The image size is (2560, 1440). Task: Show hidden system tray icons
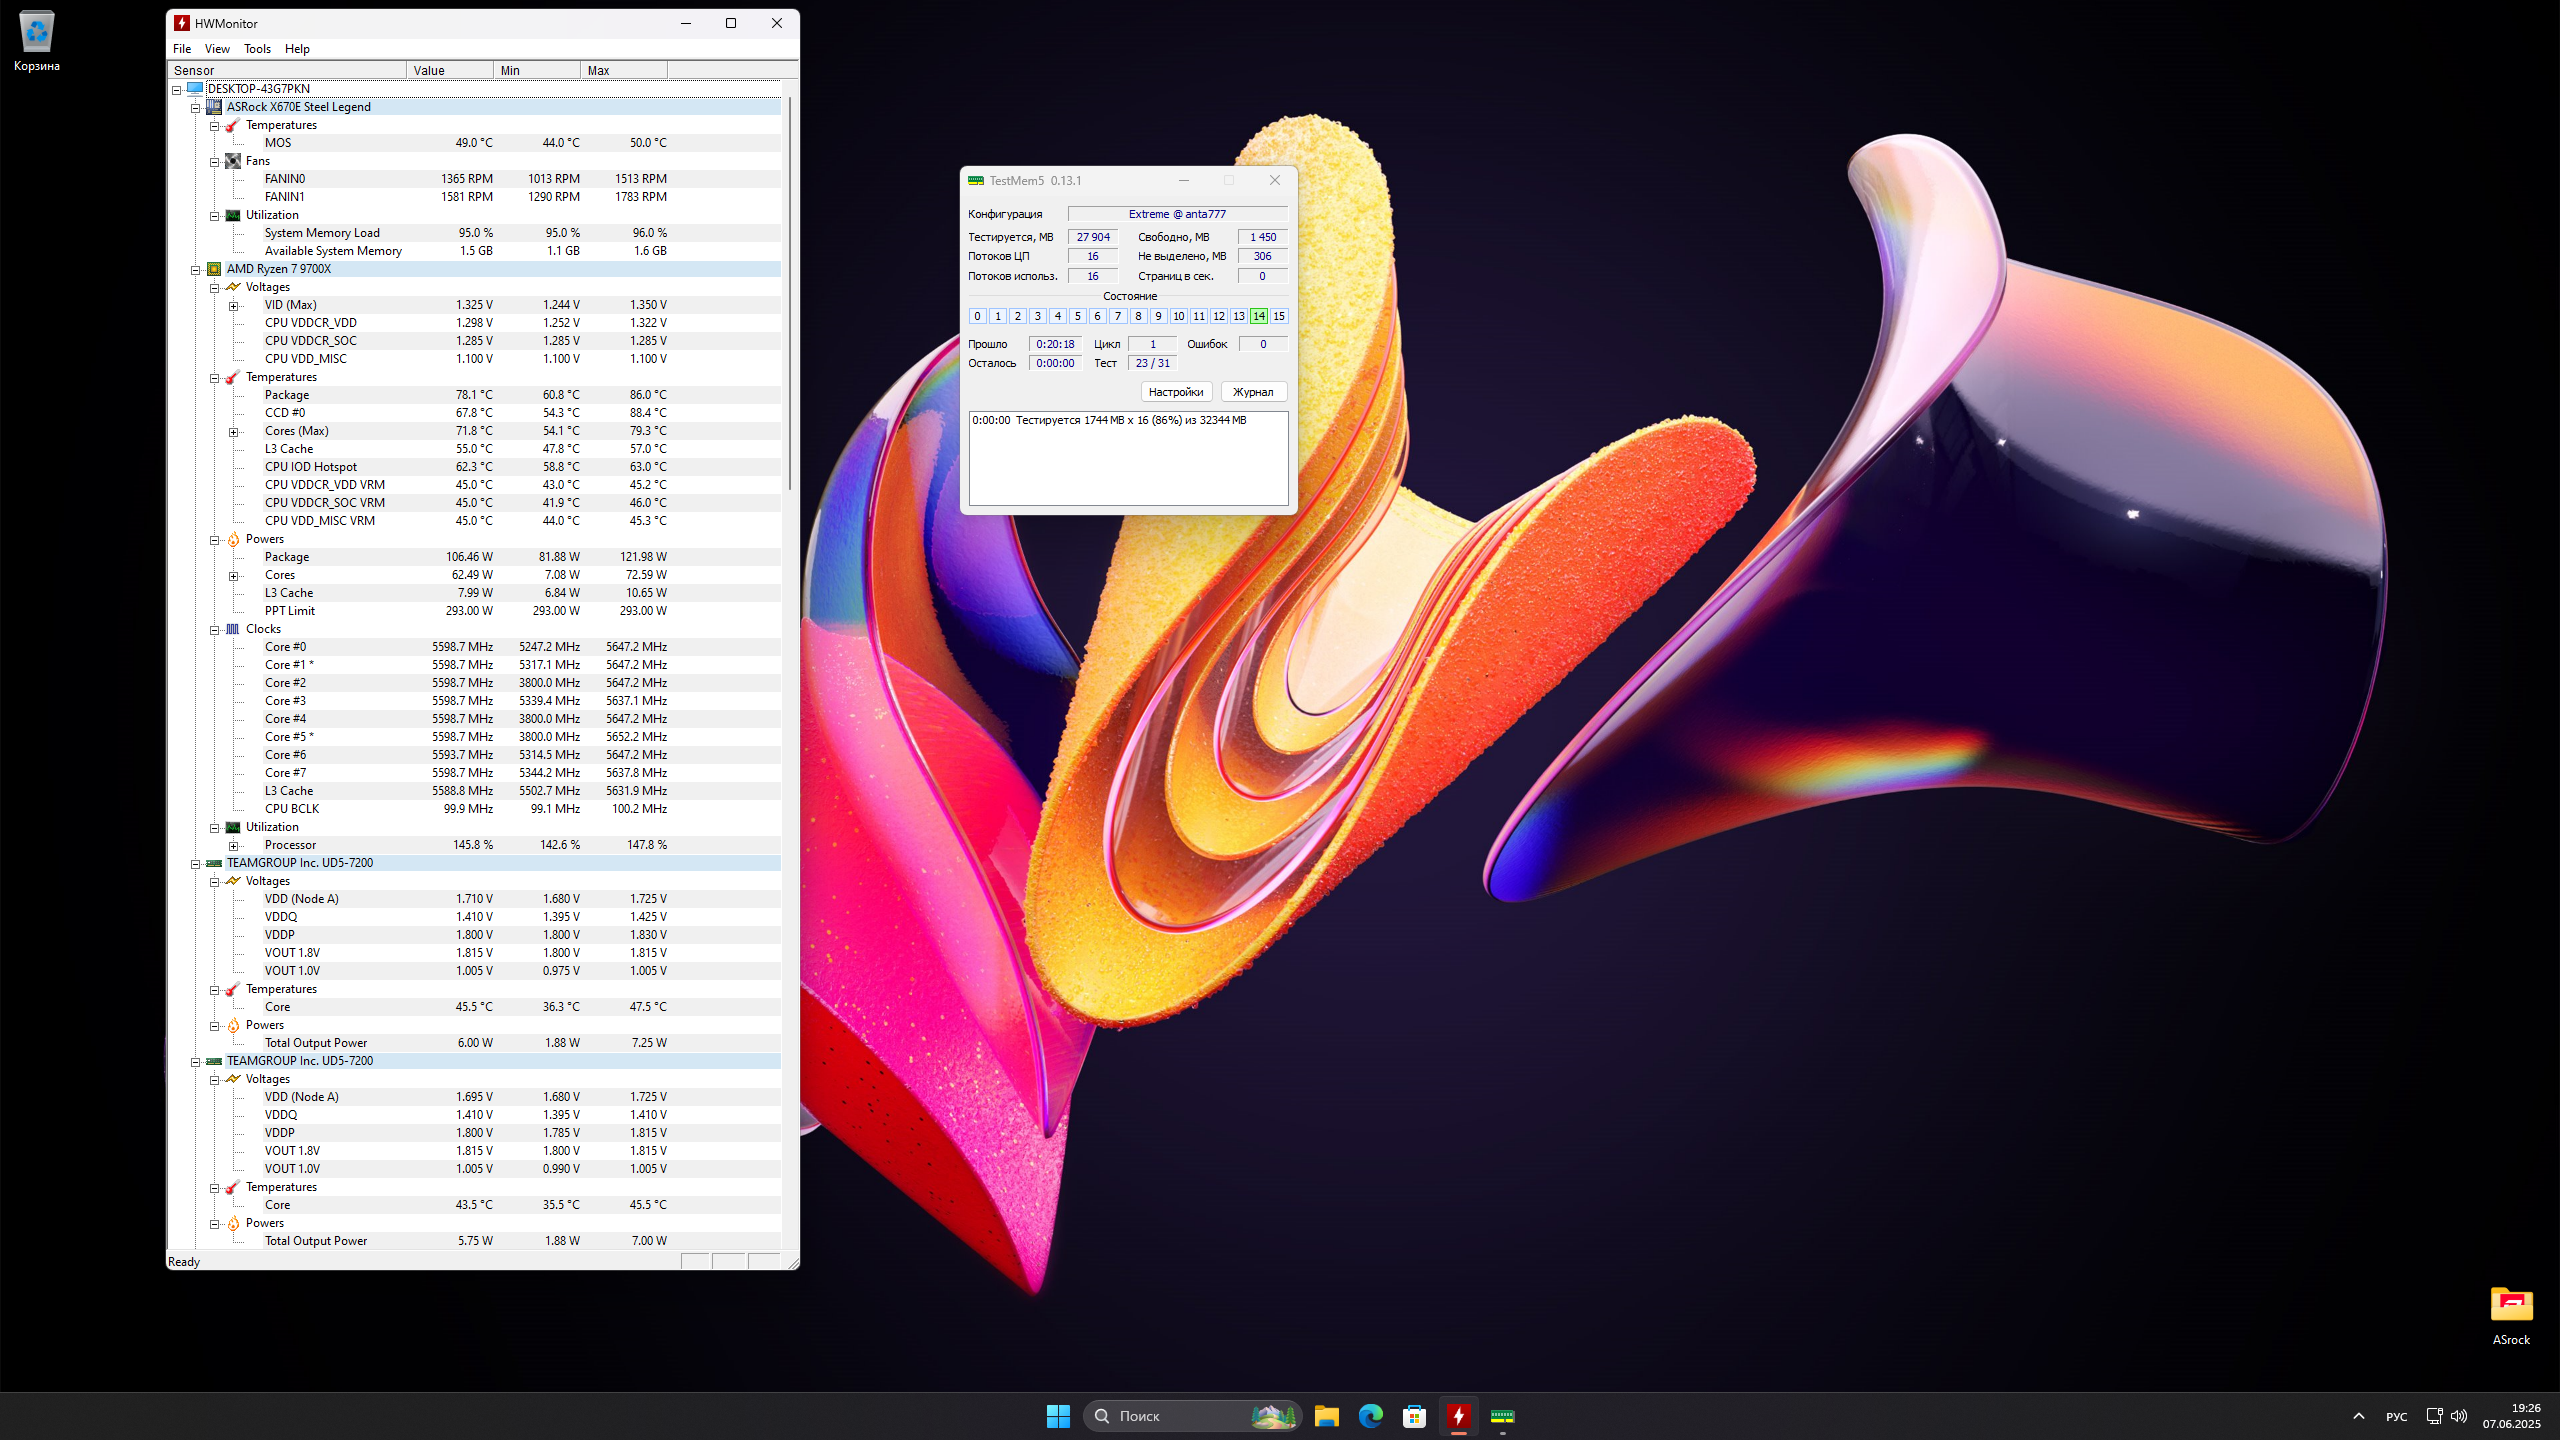click(2358, 1416)
